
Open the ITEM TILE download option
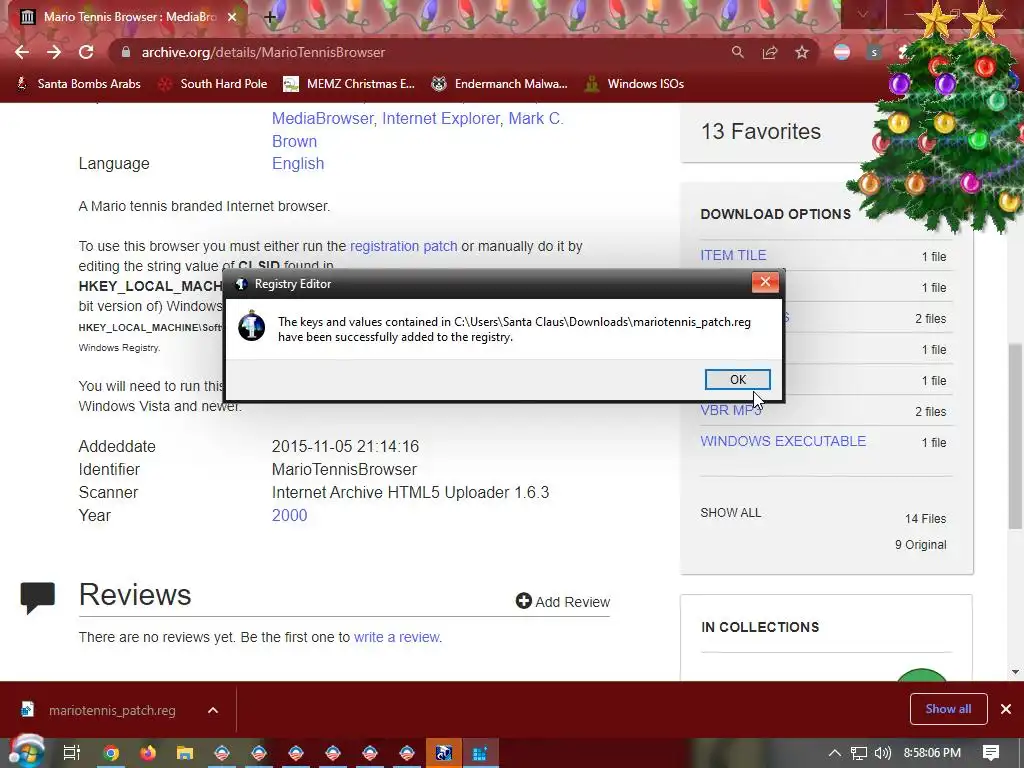(x=733, y=255)
